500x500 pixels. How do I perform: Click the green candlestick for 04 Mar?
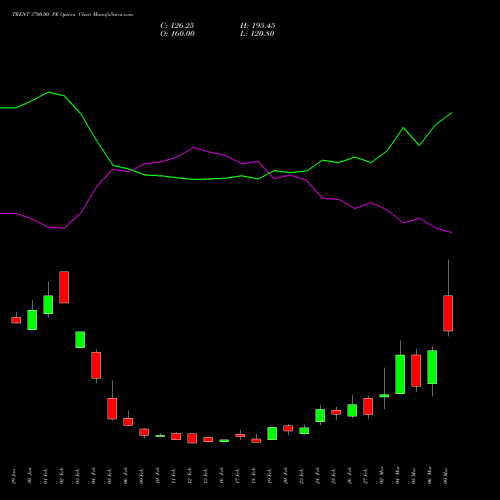click(400, 374)
